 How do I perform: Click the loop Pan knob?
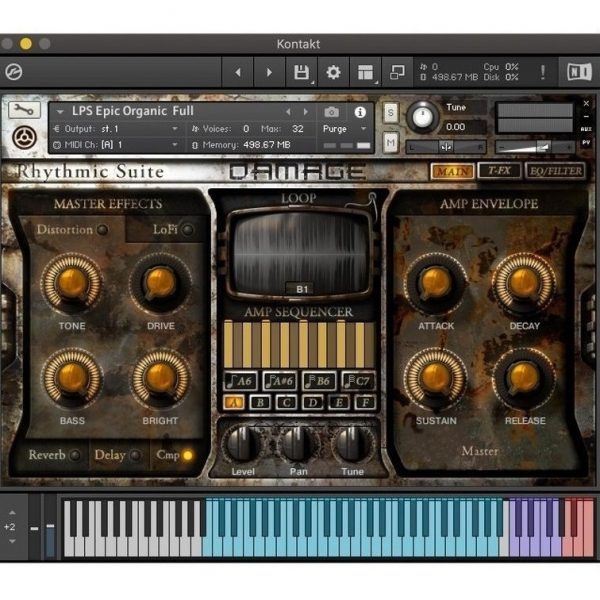298,445
